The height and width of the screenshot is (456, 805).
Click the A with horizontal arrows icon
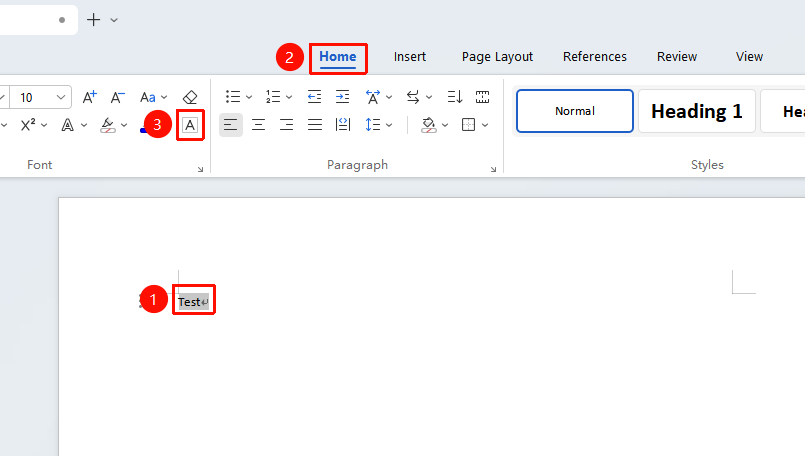(x=373, y=97)
